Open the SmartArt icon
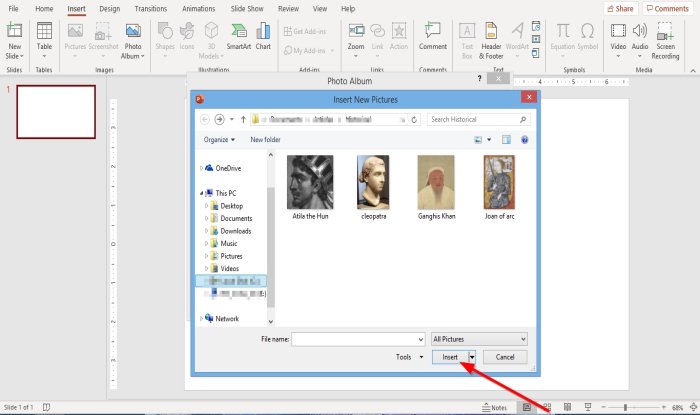This screenshot has width=700, height=415. pos(239,31)
